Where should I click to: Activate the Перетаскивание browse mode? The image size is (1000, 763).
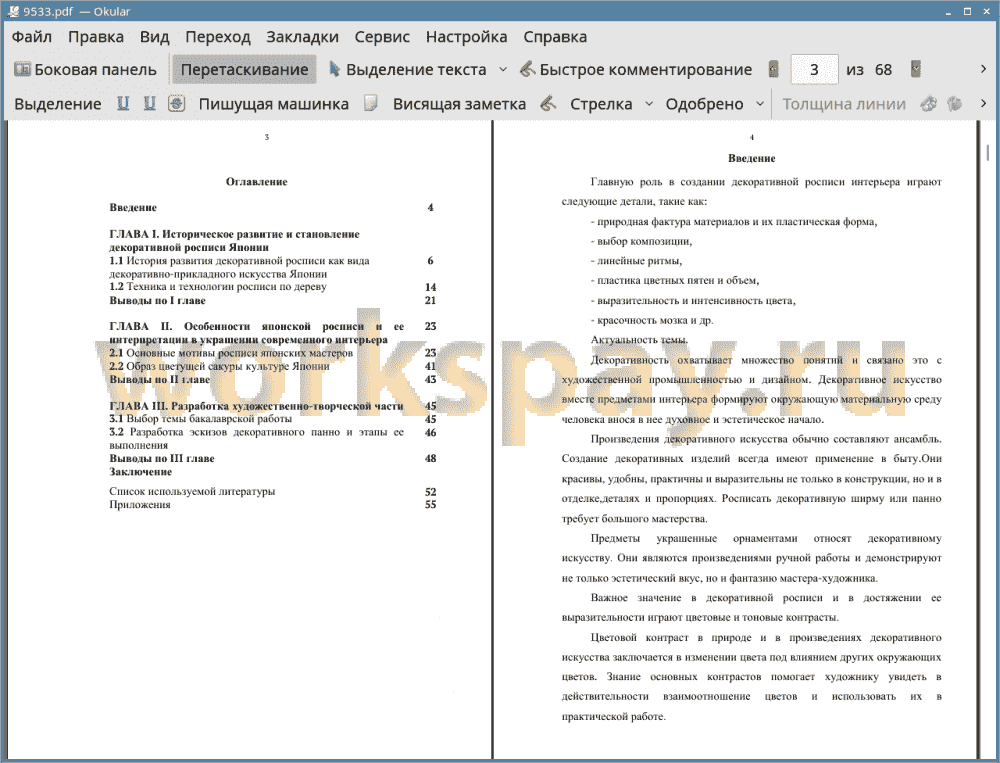(x=244, y=70)
